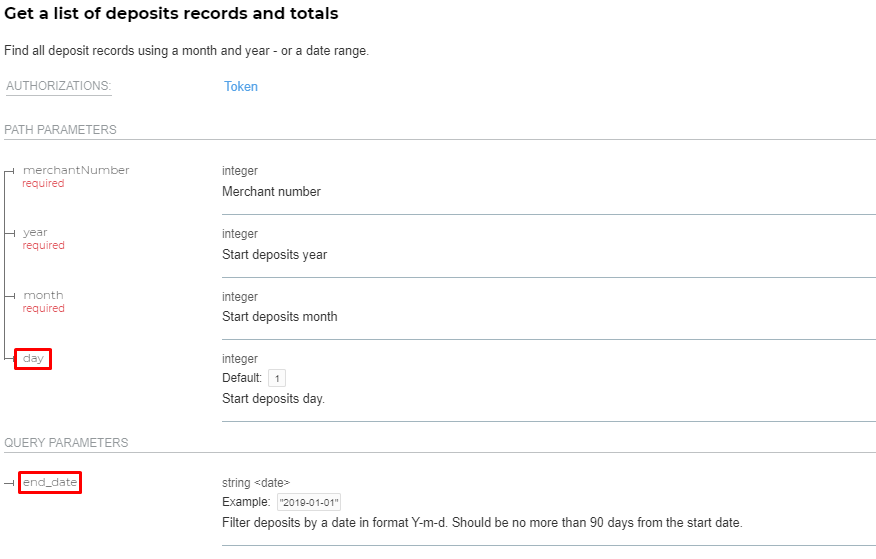Viewport: 876px width, 559px height.
Task: Click the highlighted end_date query parameter
Action: pyautogui.click(x=50, y=482)
